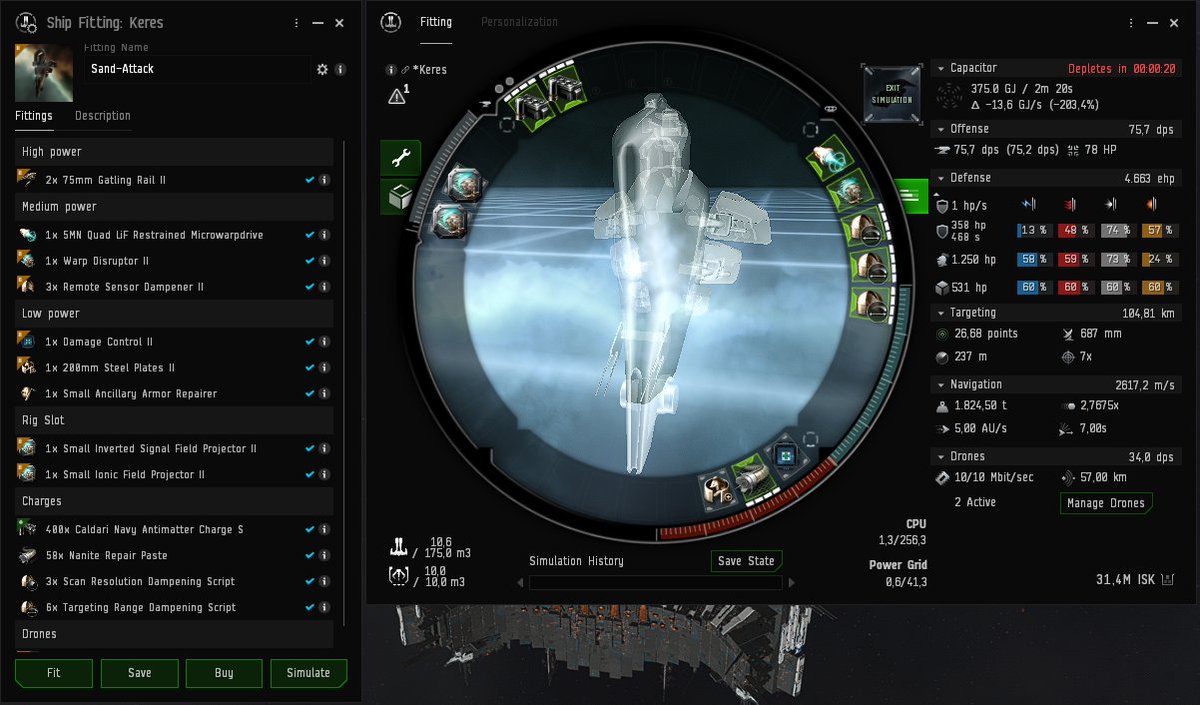
Task: Click the warning triangle icon under Keres
Action: click(396, 96)
